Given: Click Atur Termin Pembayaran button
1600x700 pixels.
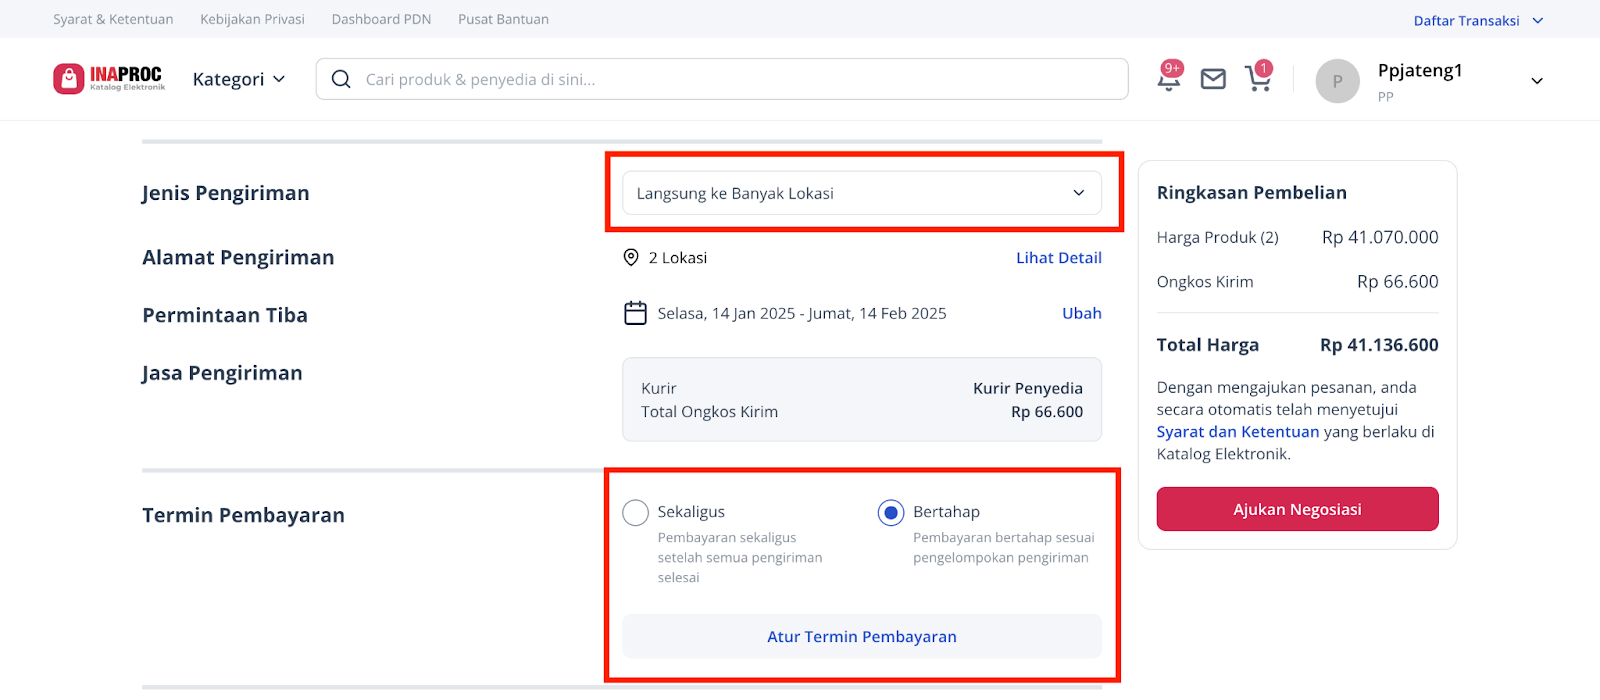Looking at the screenshot, I should tap(861, 636).
